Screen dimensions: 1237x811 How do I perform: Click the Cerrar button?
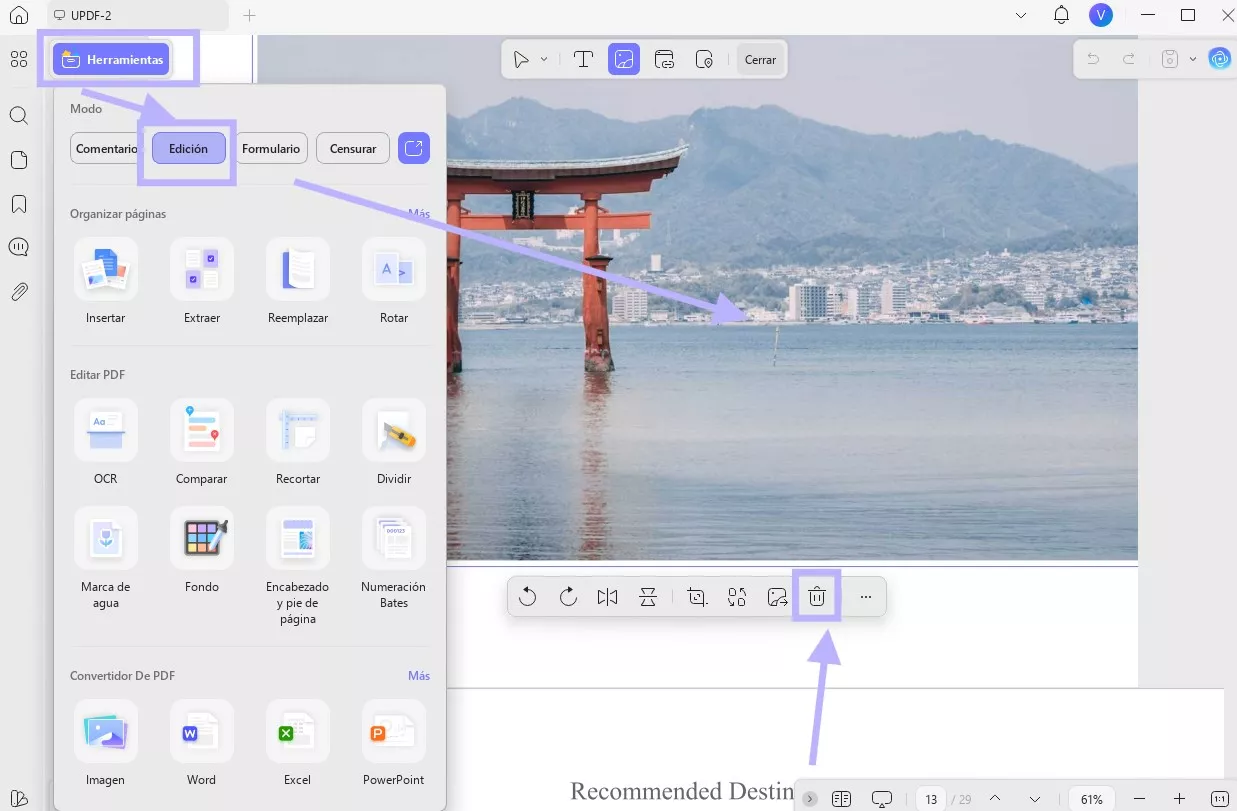tap(760, 60)
